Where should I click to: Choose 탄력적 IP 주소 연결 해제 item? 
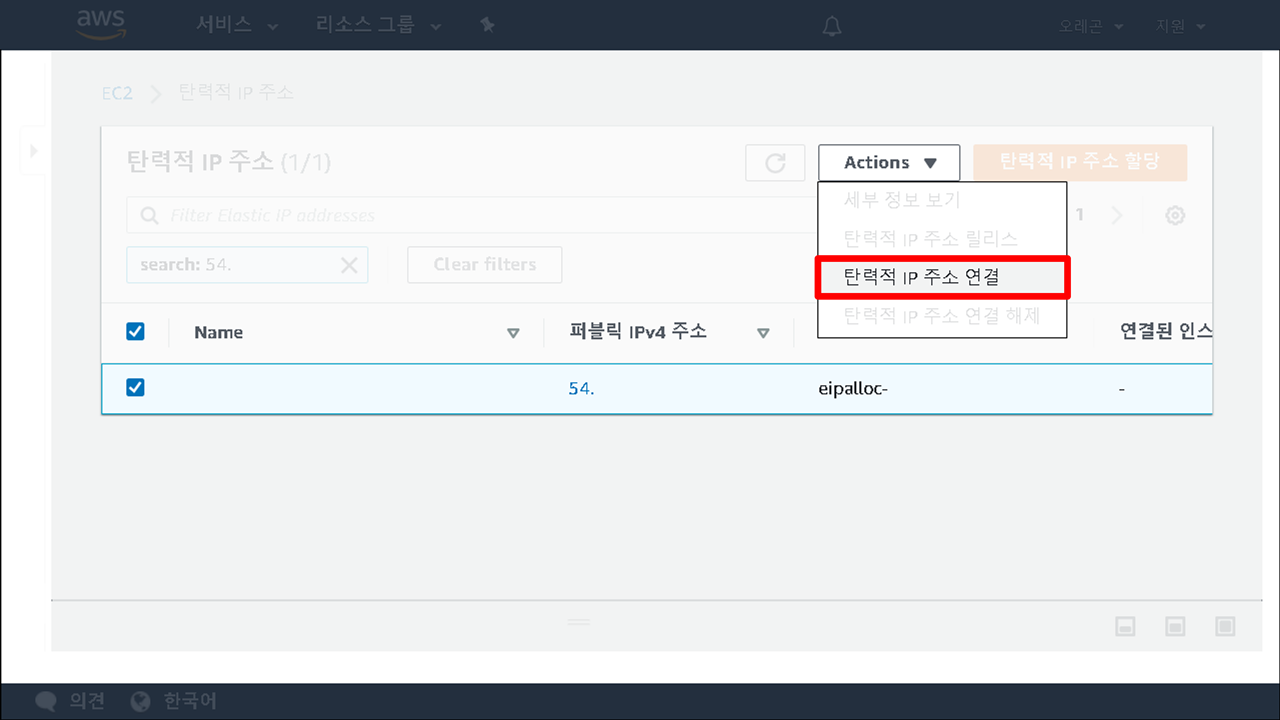pos(942,316)
